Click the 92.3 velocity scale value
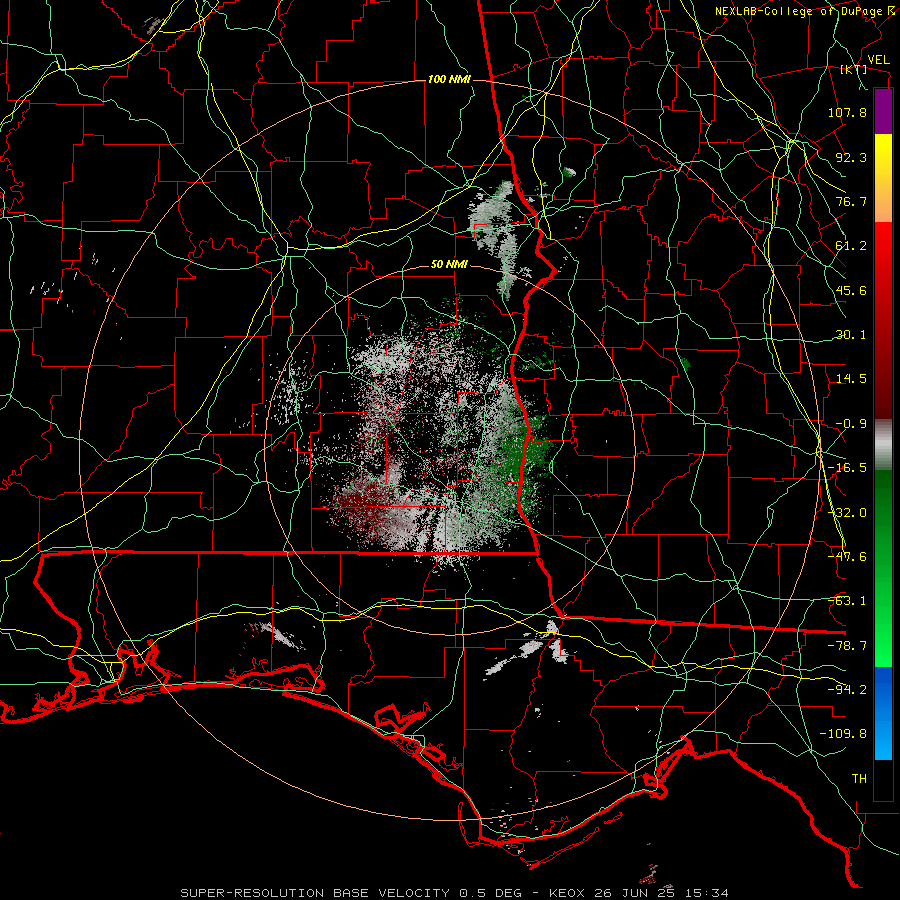This screenshot has height=900, width=900. pyautogui.click(x=851, y=157)
